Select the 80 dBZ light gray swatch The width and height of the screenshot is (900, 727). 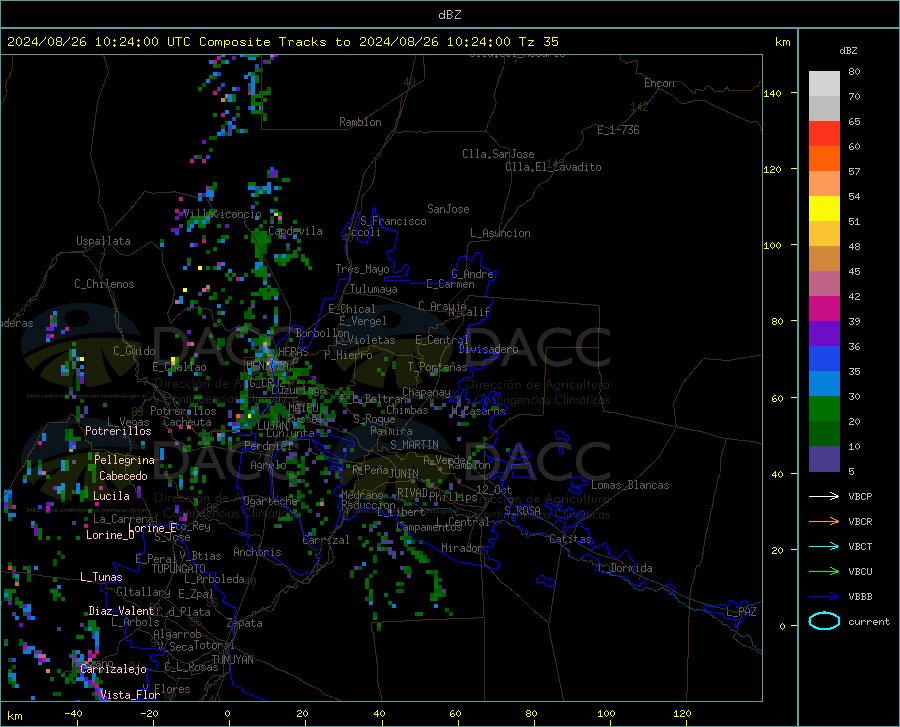pyautogui.click(x=824, y=84)
